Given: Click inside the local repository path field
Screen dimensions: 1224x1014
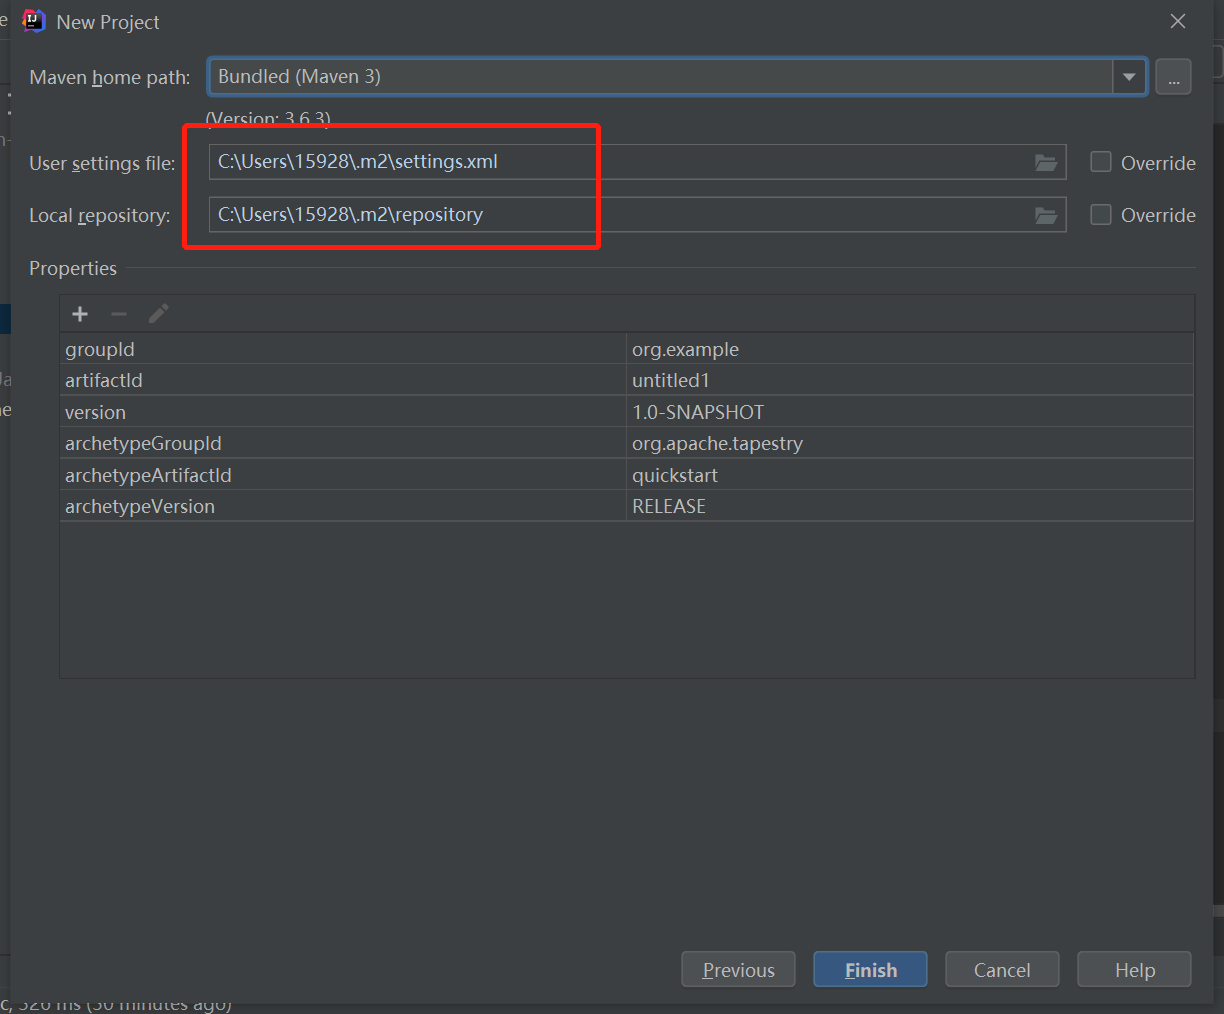Looking at the screenshot, I should [x=500, y=215].
